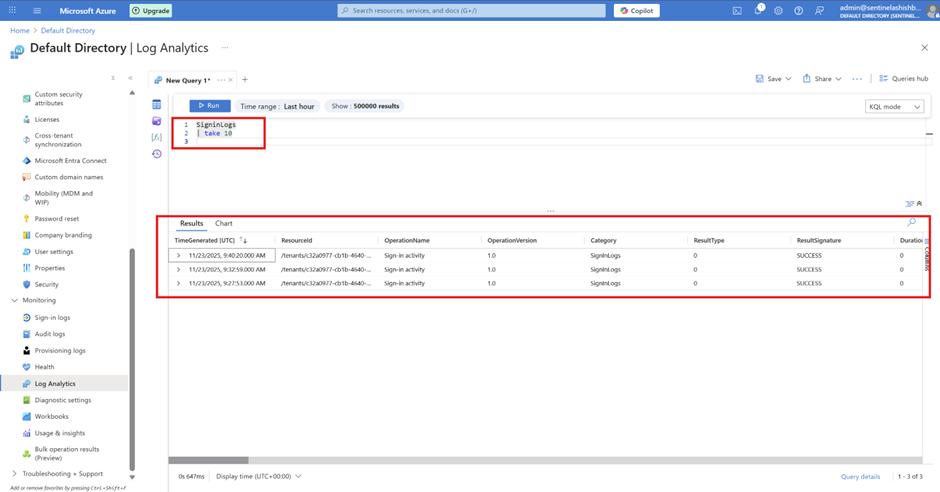Open the notifications bell
This screenshot has height=492, width=940.
[758, 11]
